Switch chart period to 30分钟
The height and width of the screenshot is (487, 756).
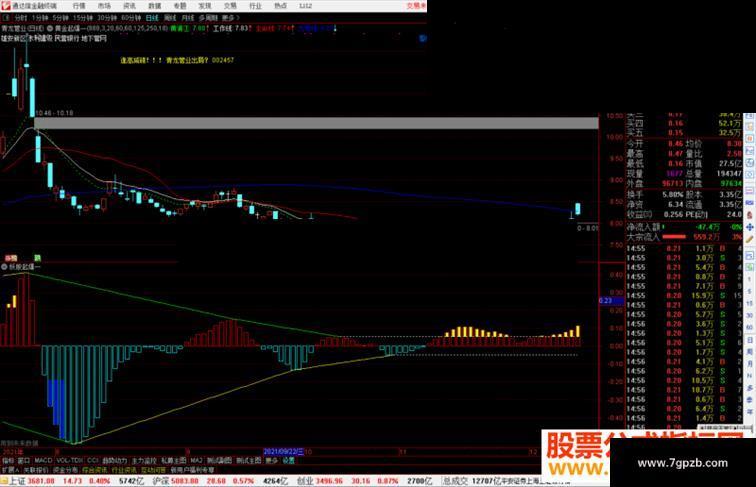point(107,18)
